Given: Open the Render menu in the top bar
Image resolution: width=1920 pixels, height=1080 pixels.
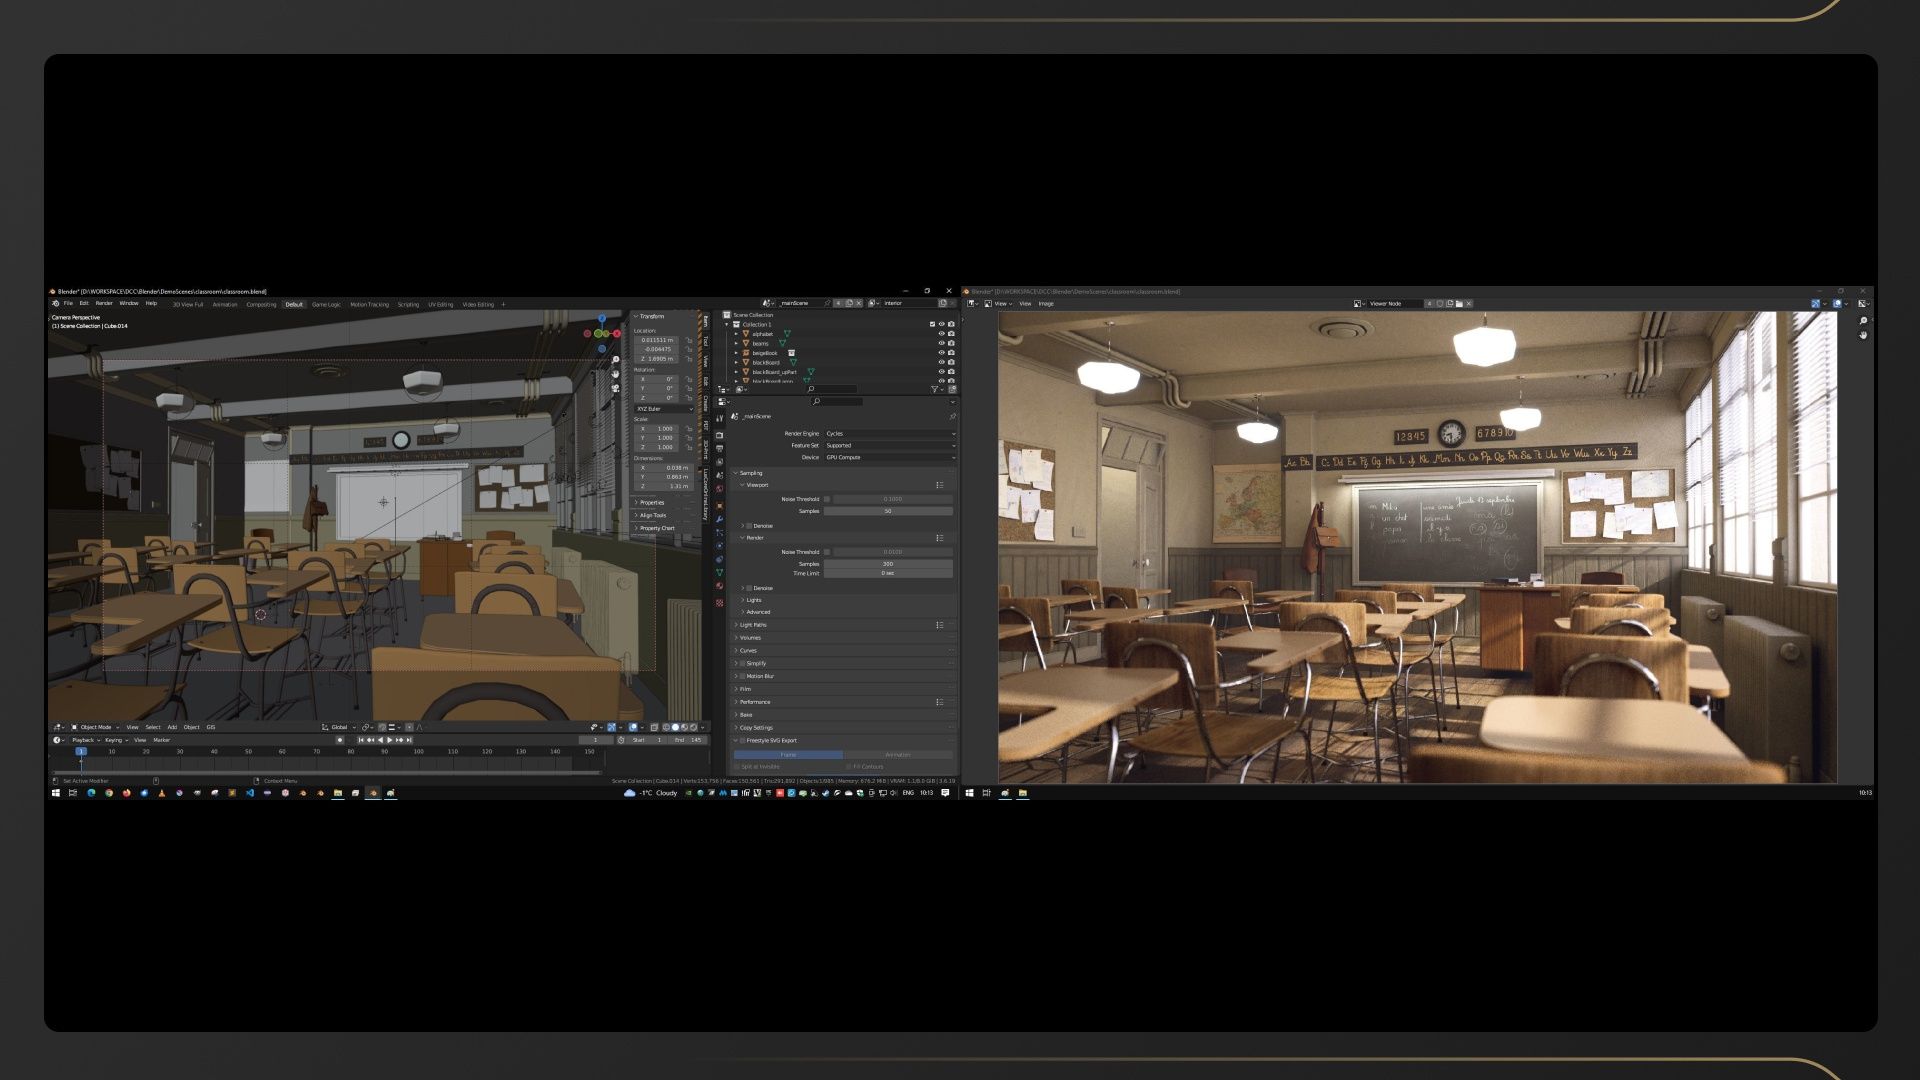Looking at the screenshot, I should click(104, 303).
